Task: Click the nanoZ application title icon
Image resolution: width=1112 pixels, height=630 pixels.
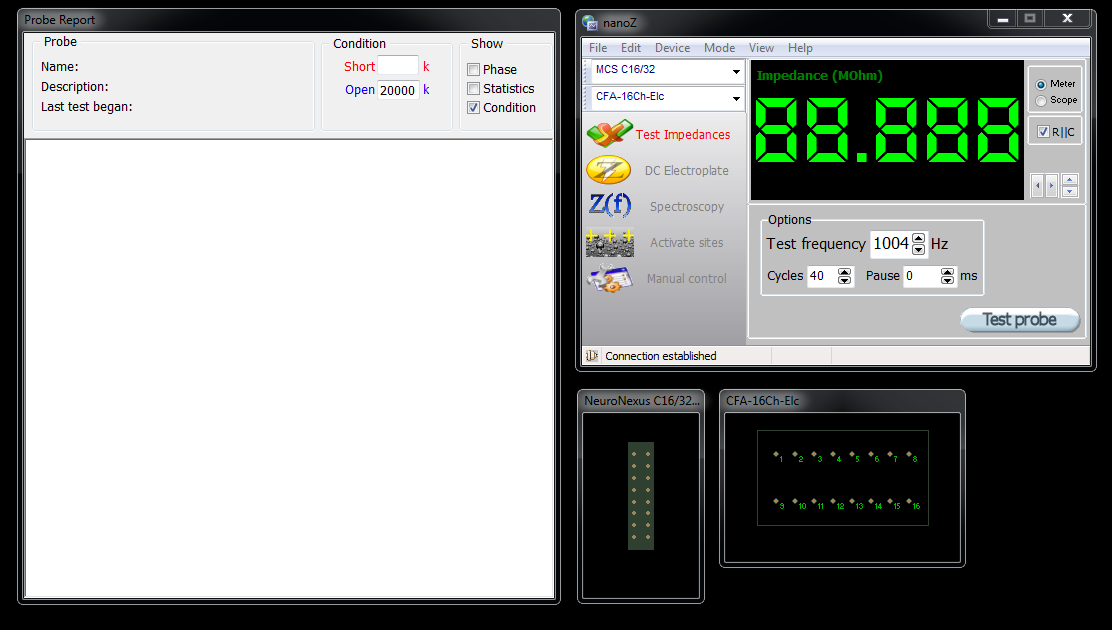Action: click(590, 21)
